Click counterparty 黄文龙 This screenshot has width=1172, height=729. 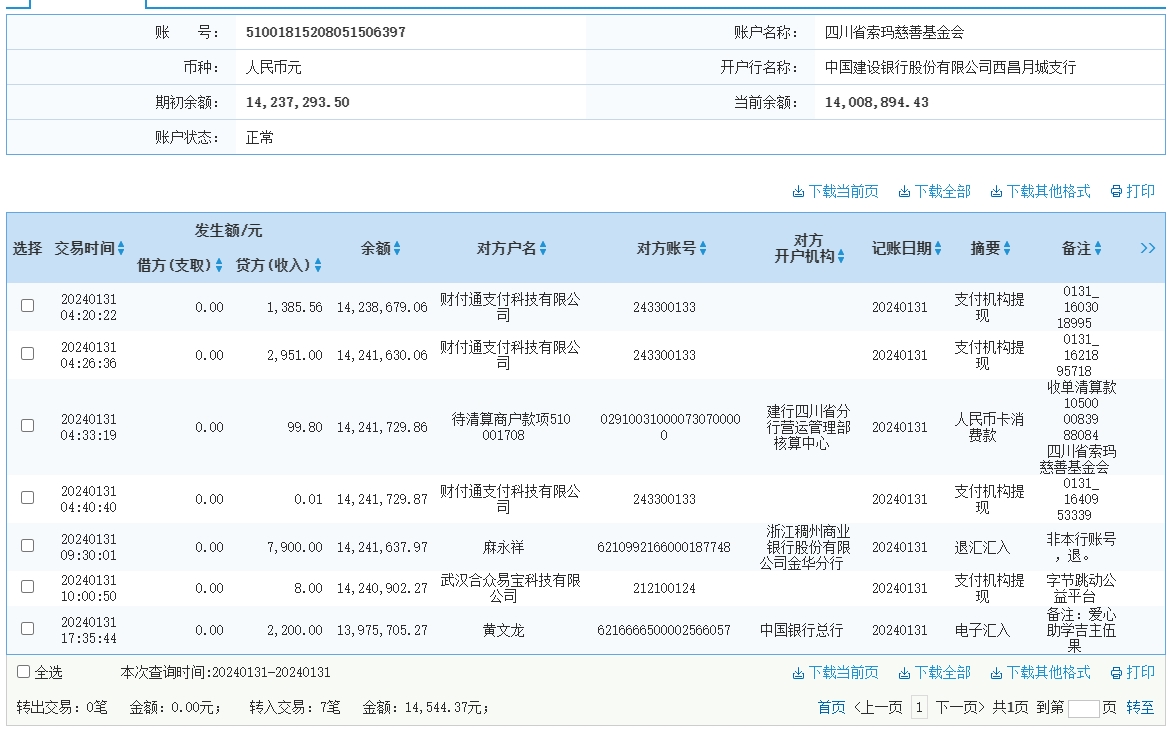pyautogui.click(x=503, y=630)
